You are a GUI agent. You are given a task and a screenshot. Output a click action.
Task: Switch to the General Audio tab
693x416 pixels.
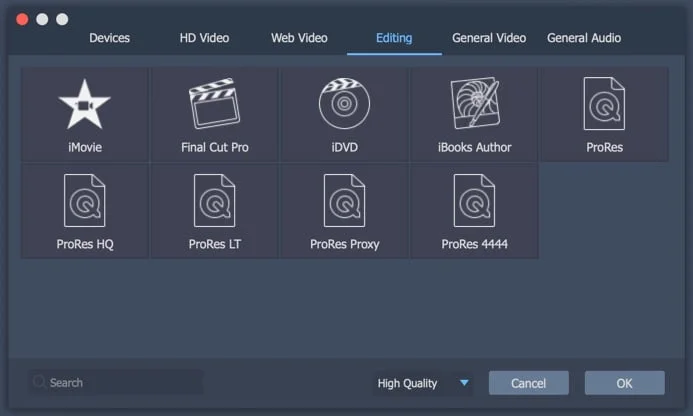584,38
